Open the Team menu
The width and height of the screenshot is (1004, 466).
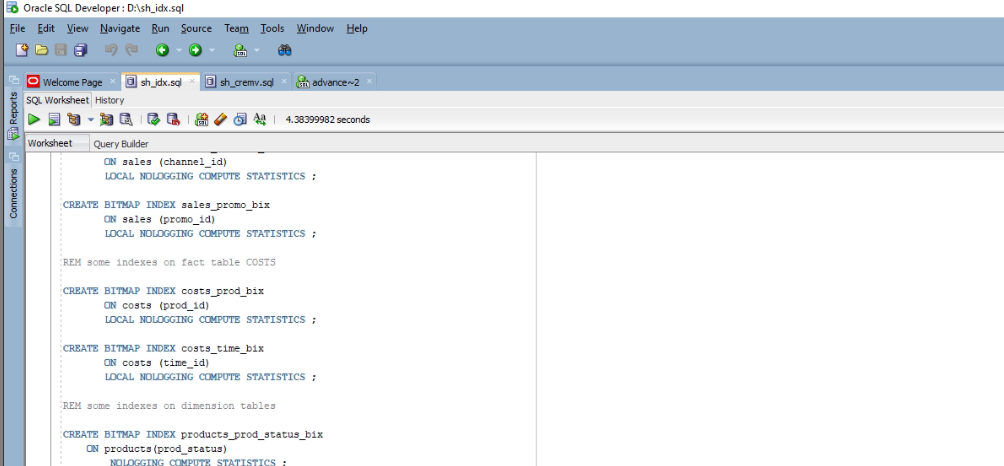pos(236,28)
